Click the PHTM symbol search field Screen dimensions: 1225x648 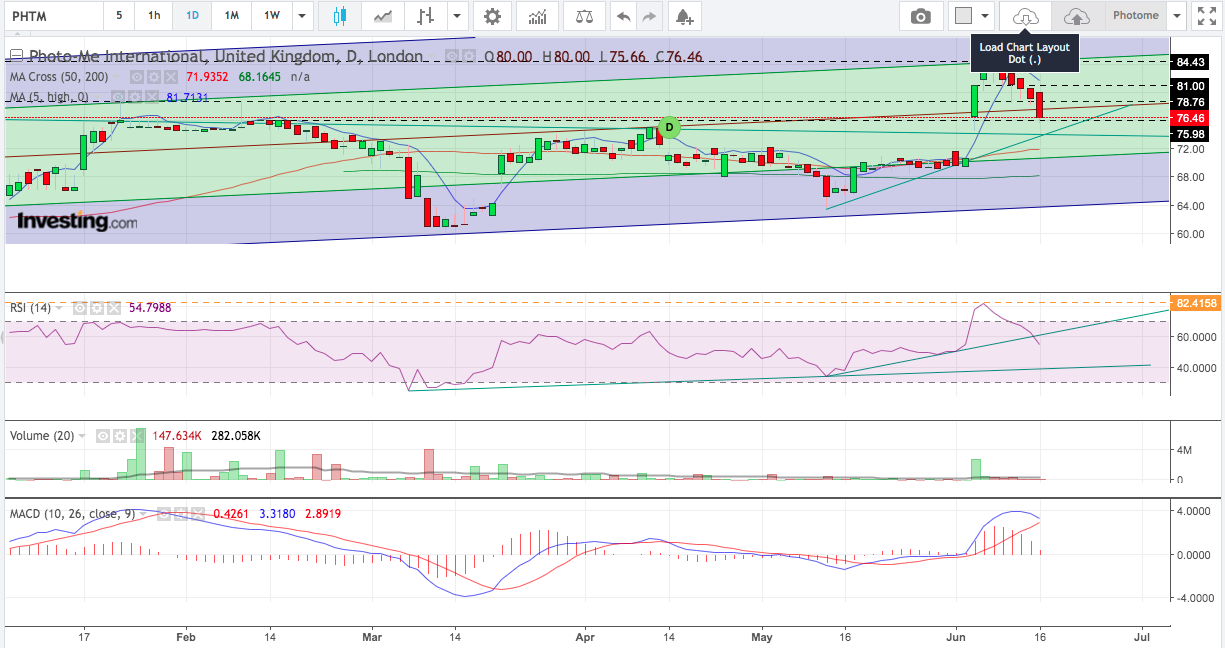coord(52,16)
